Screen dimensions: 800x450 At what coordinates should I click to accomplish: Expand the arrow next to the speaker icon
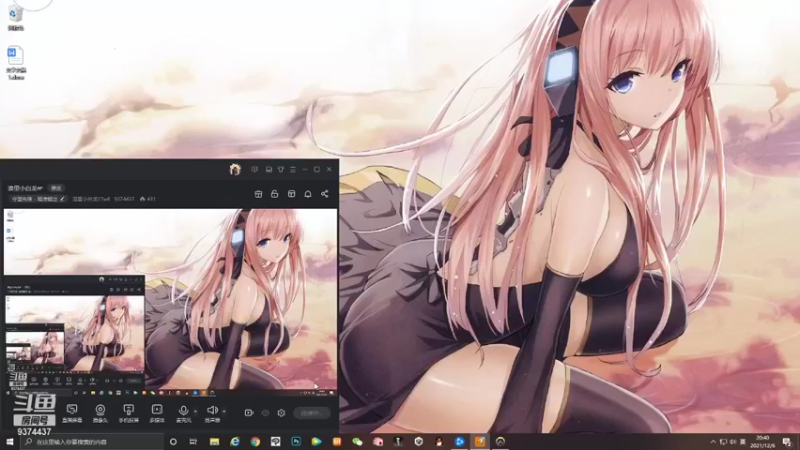(224, 411)
